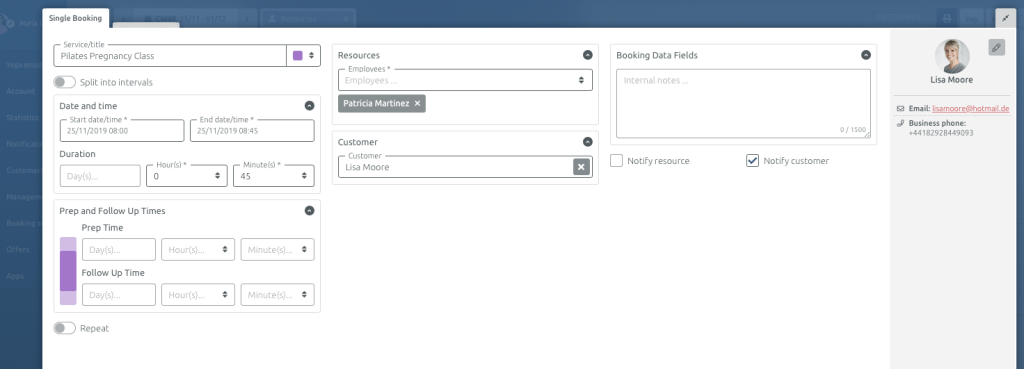Clear the Lisa Moore customer field

[x=581, y=167]
